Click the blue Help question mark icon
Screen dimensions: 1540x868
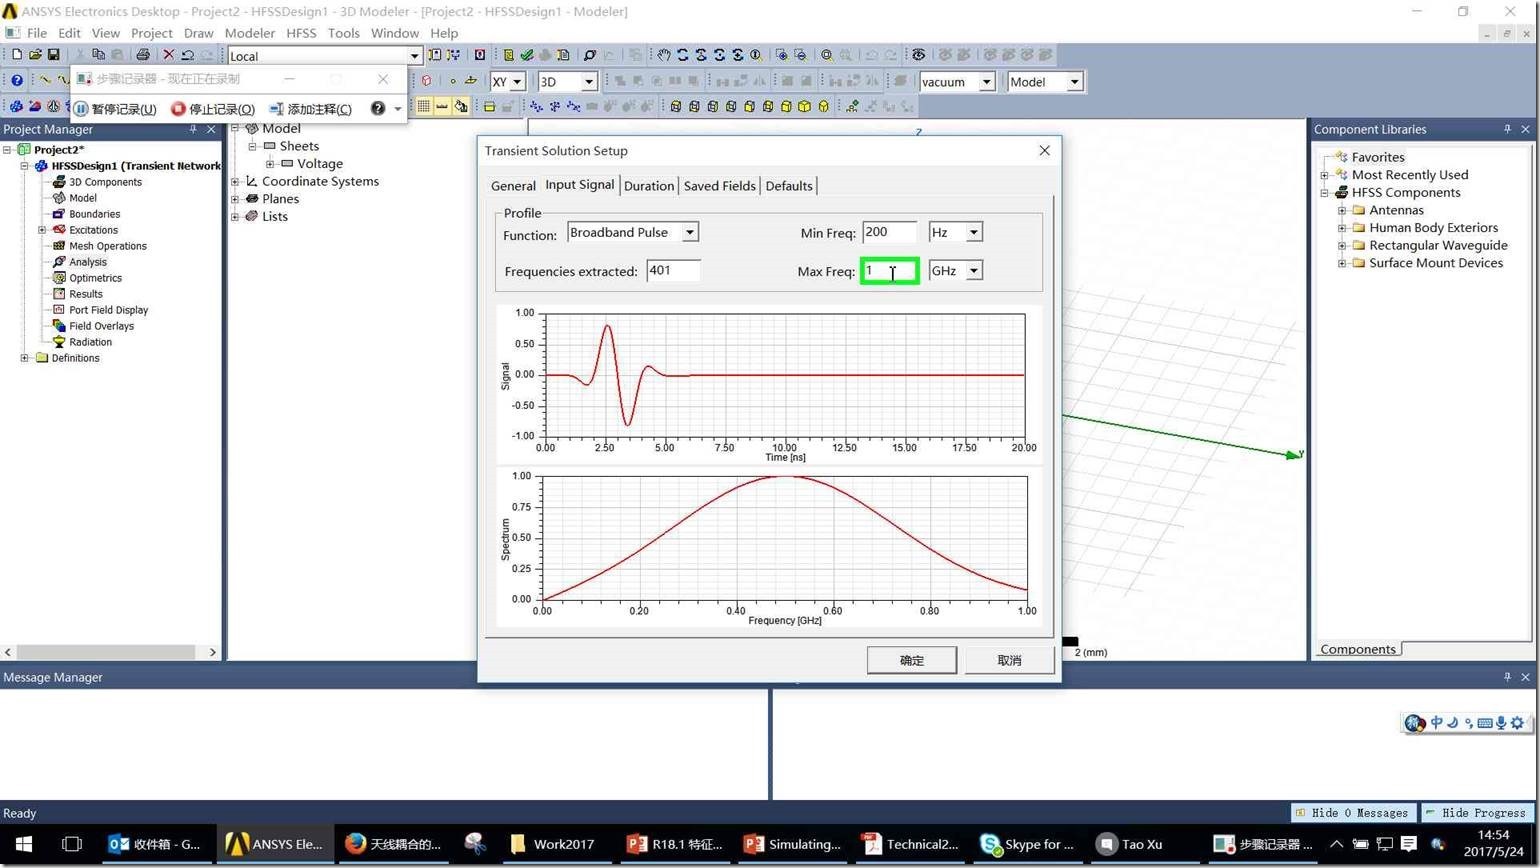click(x=16, y=81)
